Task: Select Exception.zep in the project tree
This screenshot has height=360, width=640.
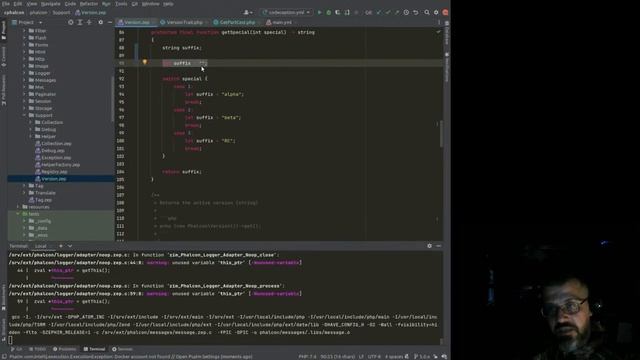Action: [x=56, y=158]
